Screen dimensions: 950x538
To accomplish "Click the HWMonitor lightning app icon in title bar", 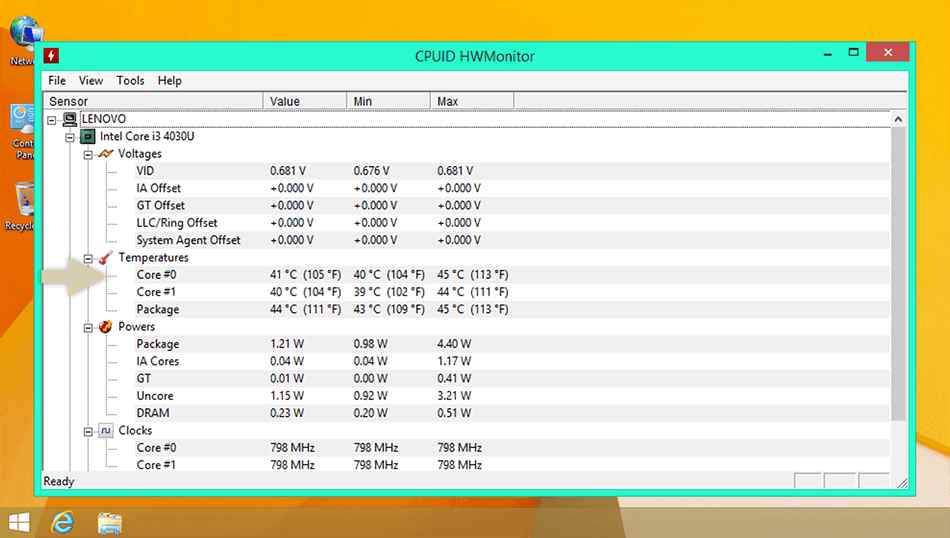I will pyautogui.click(x=51, y=56).
